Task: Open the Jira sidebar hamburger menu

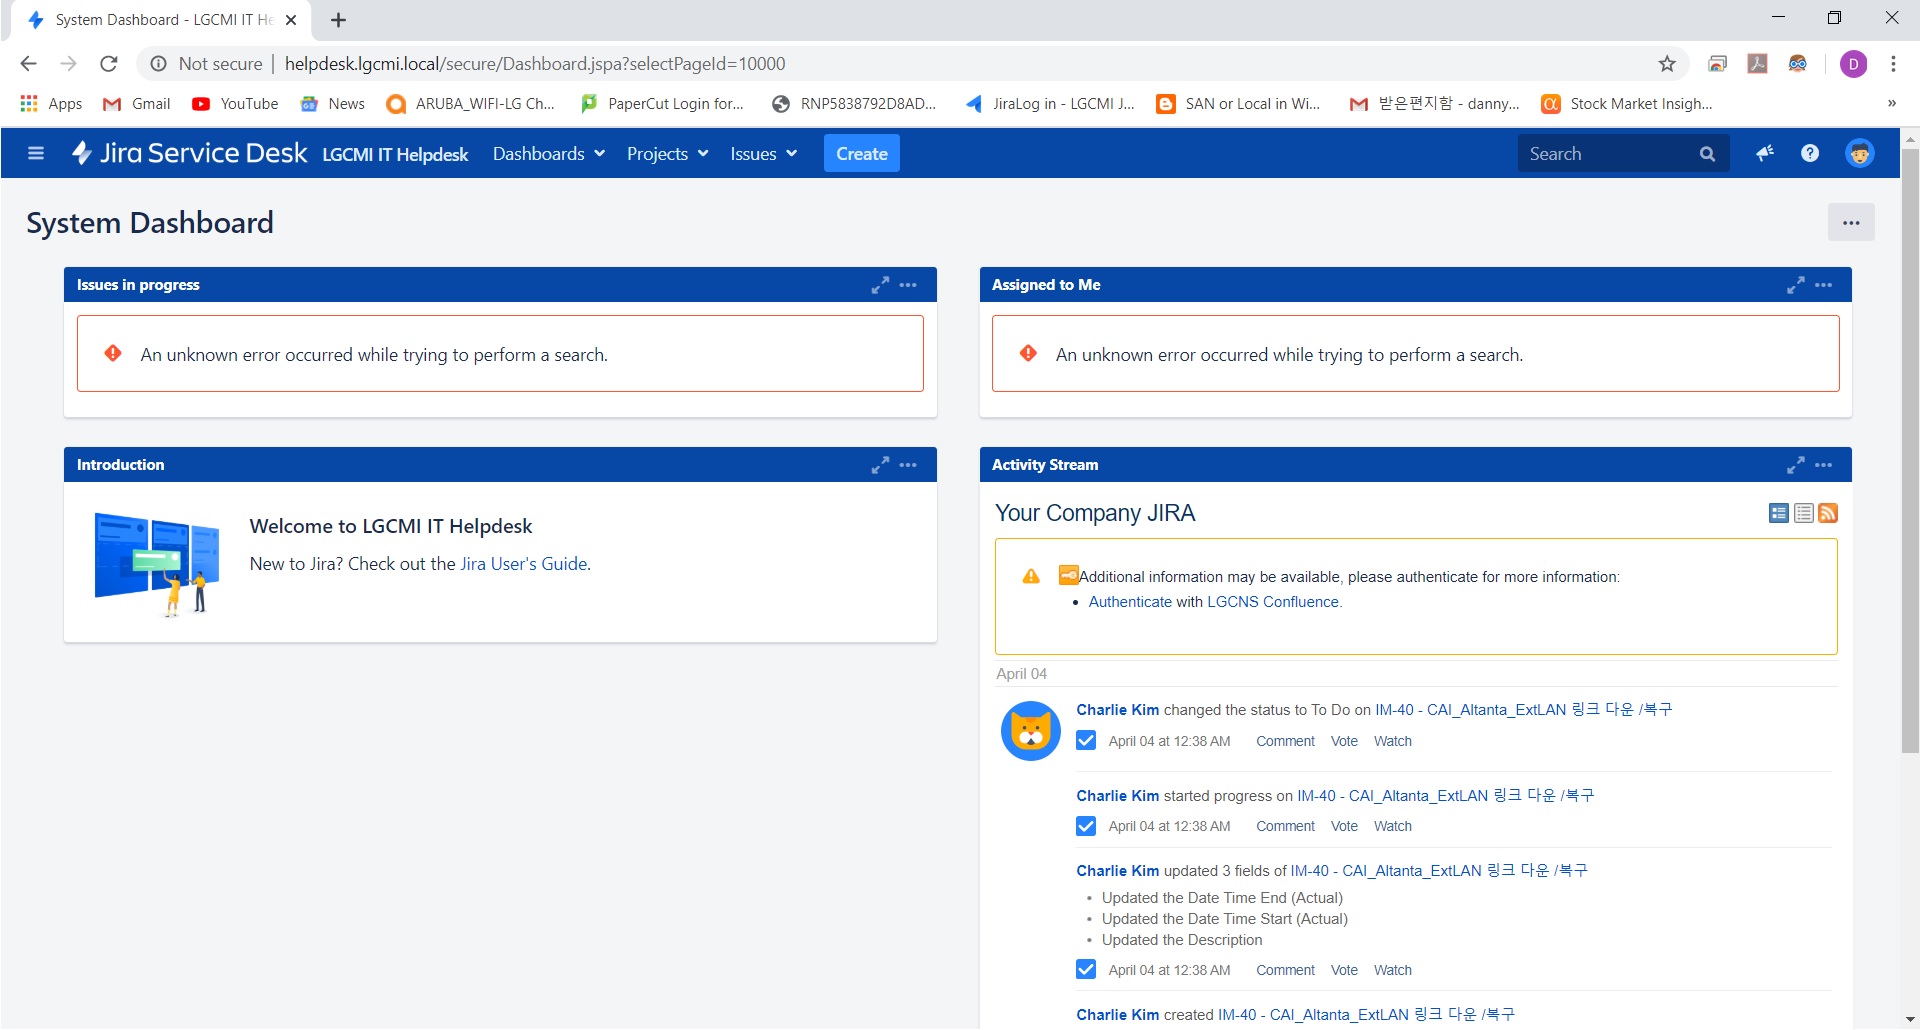Action: tap(36, 153)
